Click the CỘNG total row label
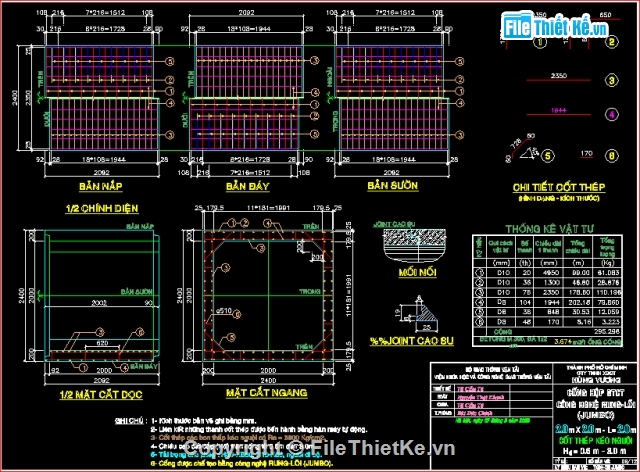 tap(503, 332)
